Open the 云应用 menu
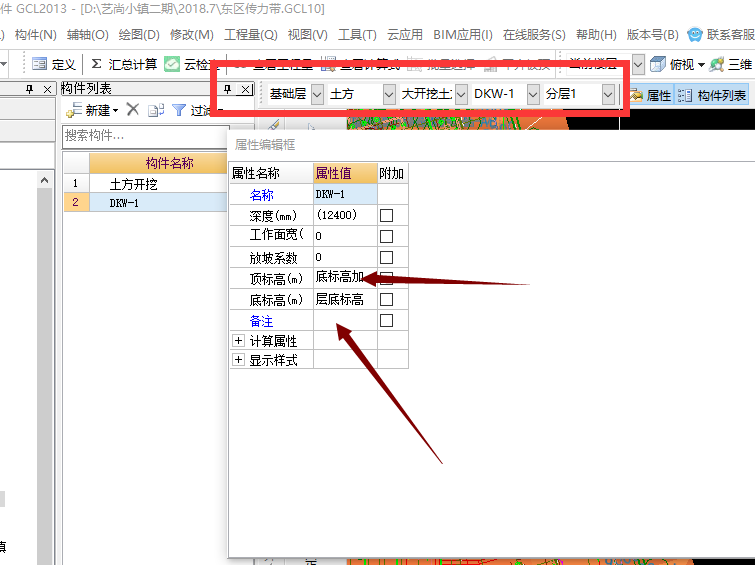 click(405, 35)
